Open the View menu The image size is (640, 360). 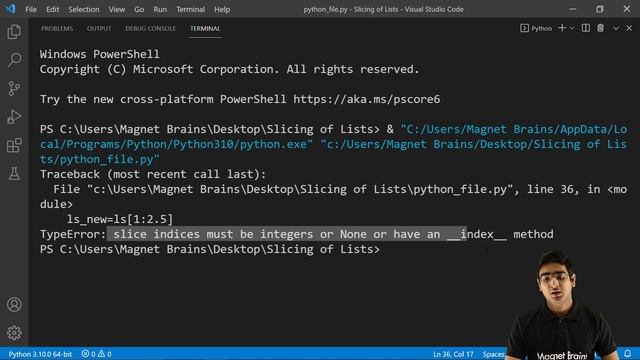click(x=117, y=9)
